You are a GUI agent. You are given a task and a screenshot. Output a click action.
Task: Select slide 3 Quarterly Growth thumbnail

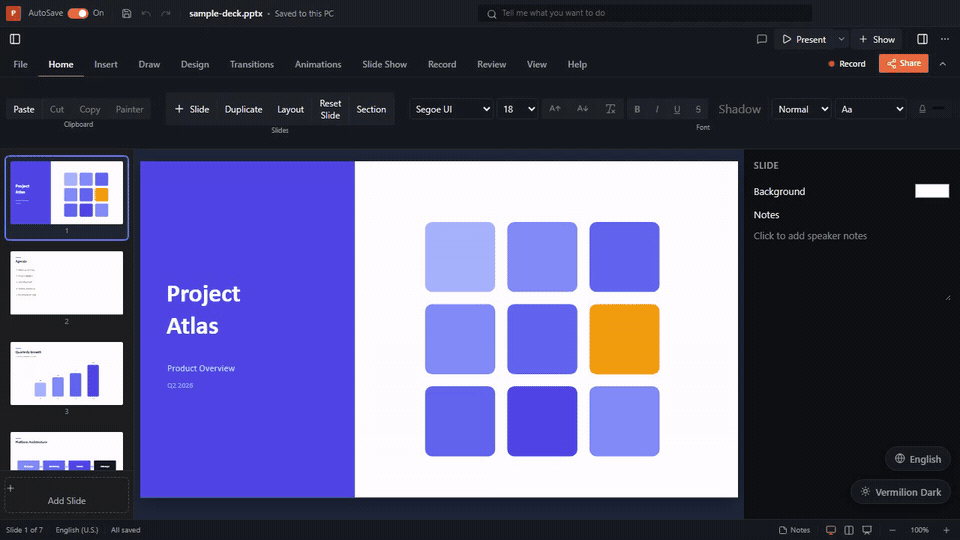coord(67,373)
